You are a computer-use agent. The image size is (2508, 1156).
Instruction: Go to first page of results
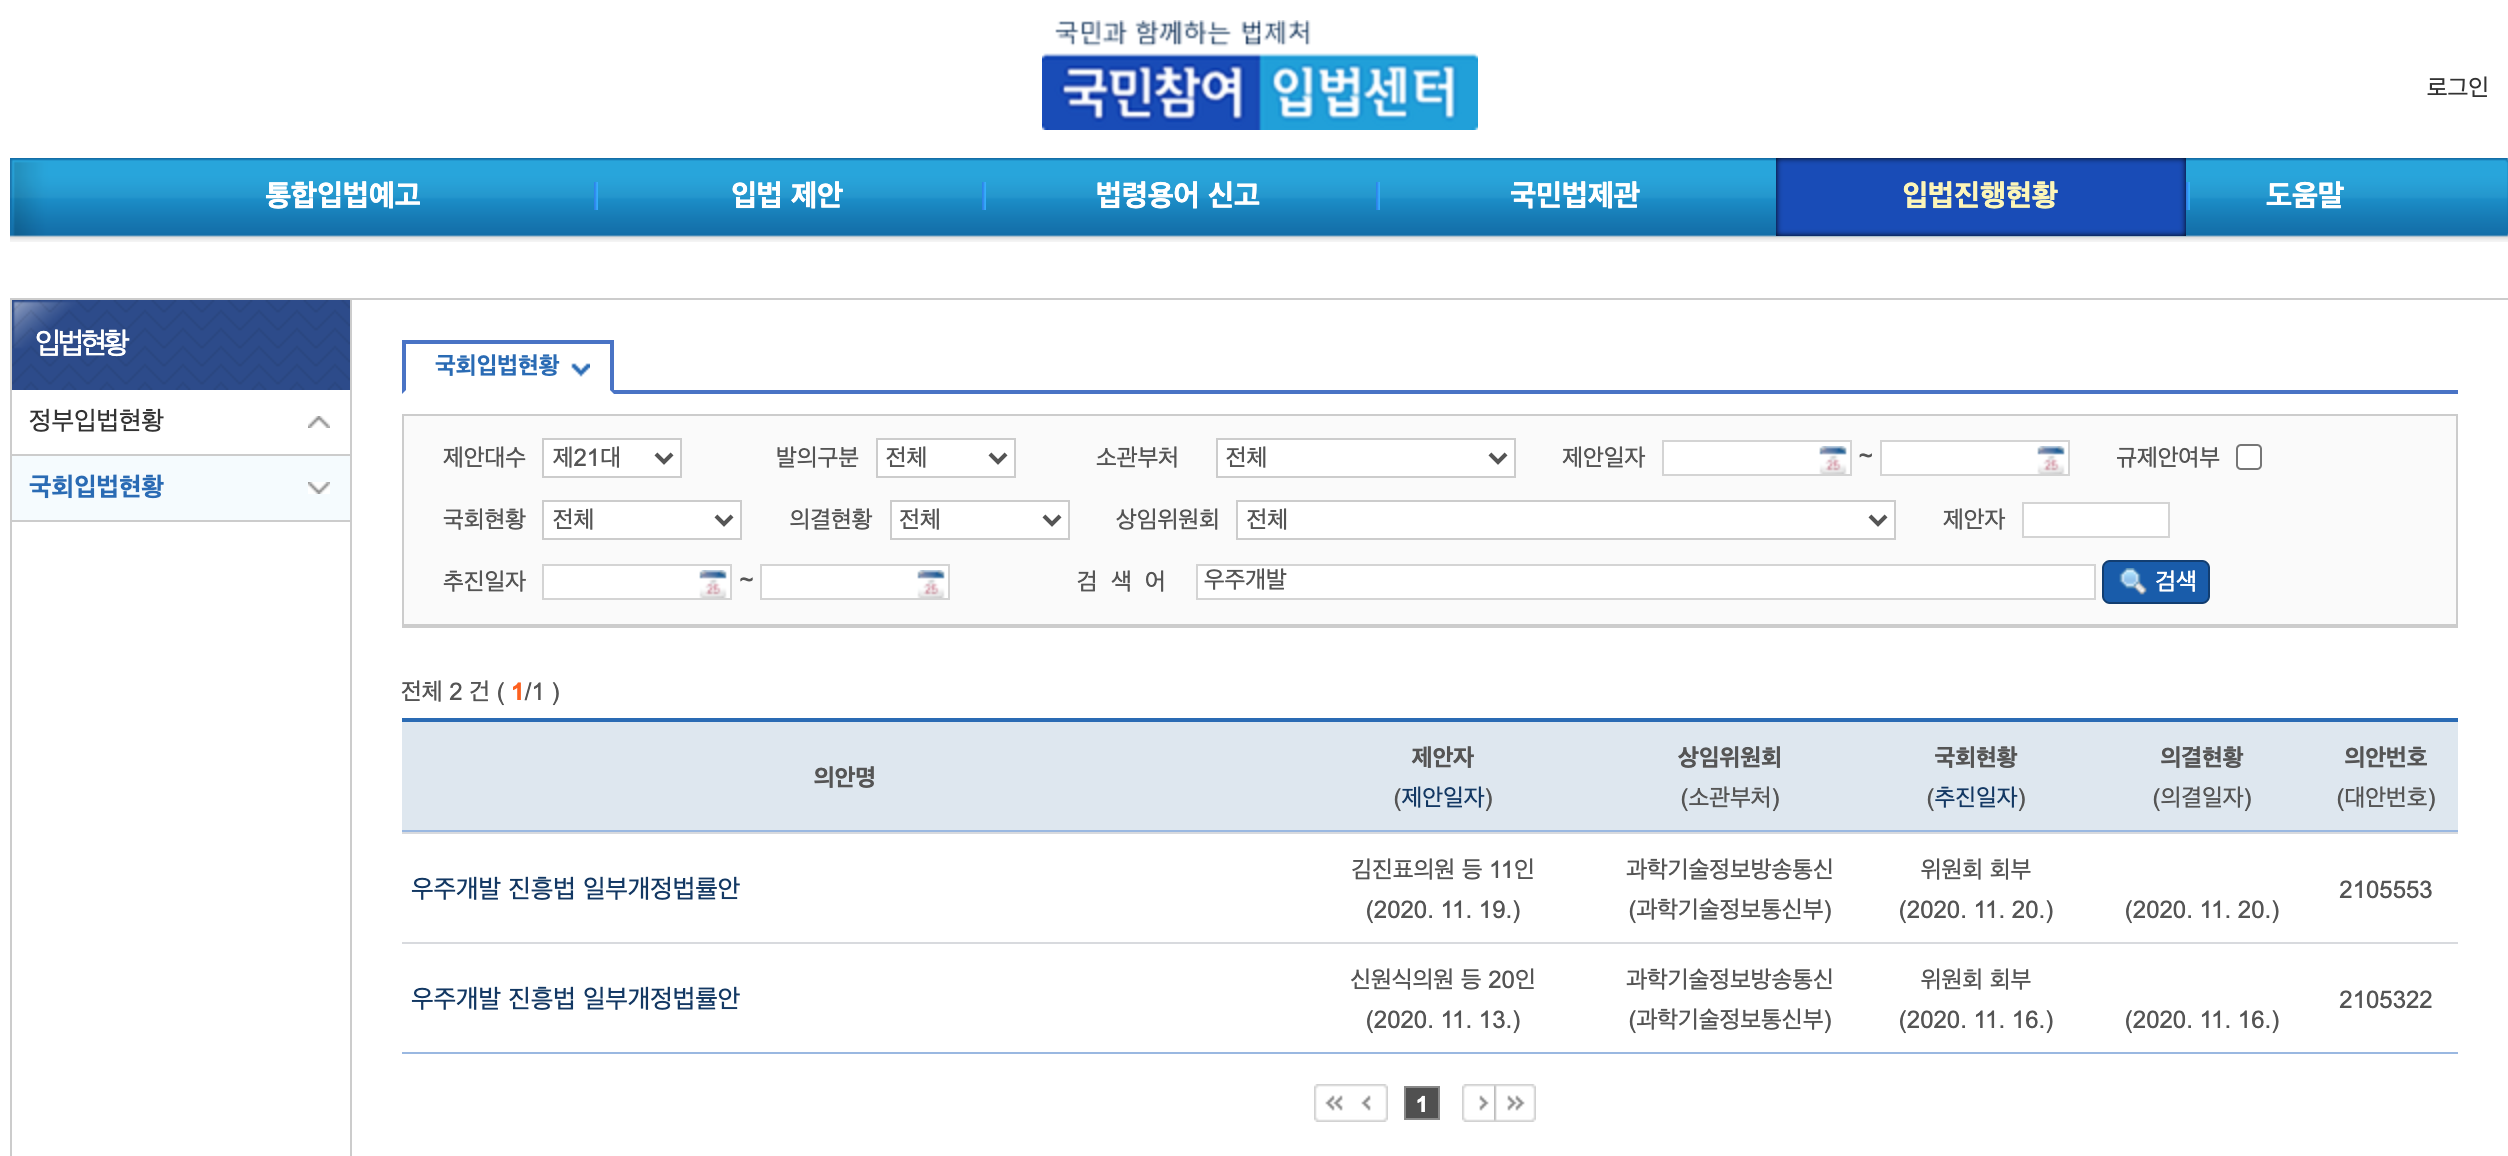(1334, 1103)
